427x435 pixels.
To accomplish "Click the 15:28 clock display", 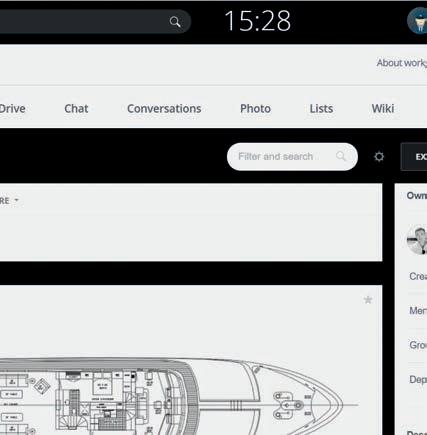I will [257, 21].
